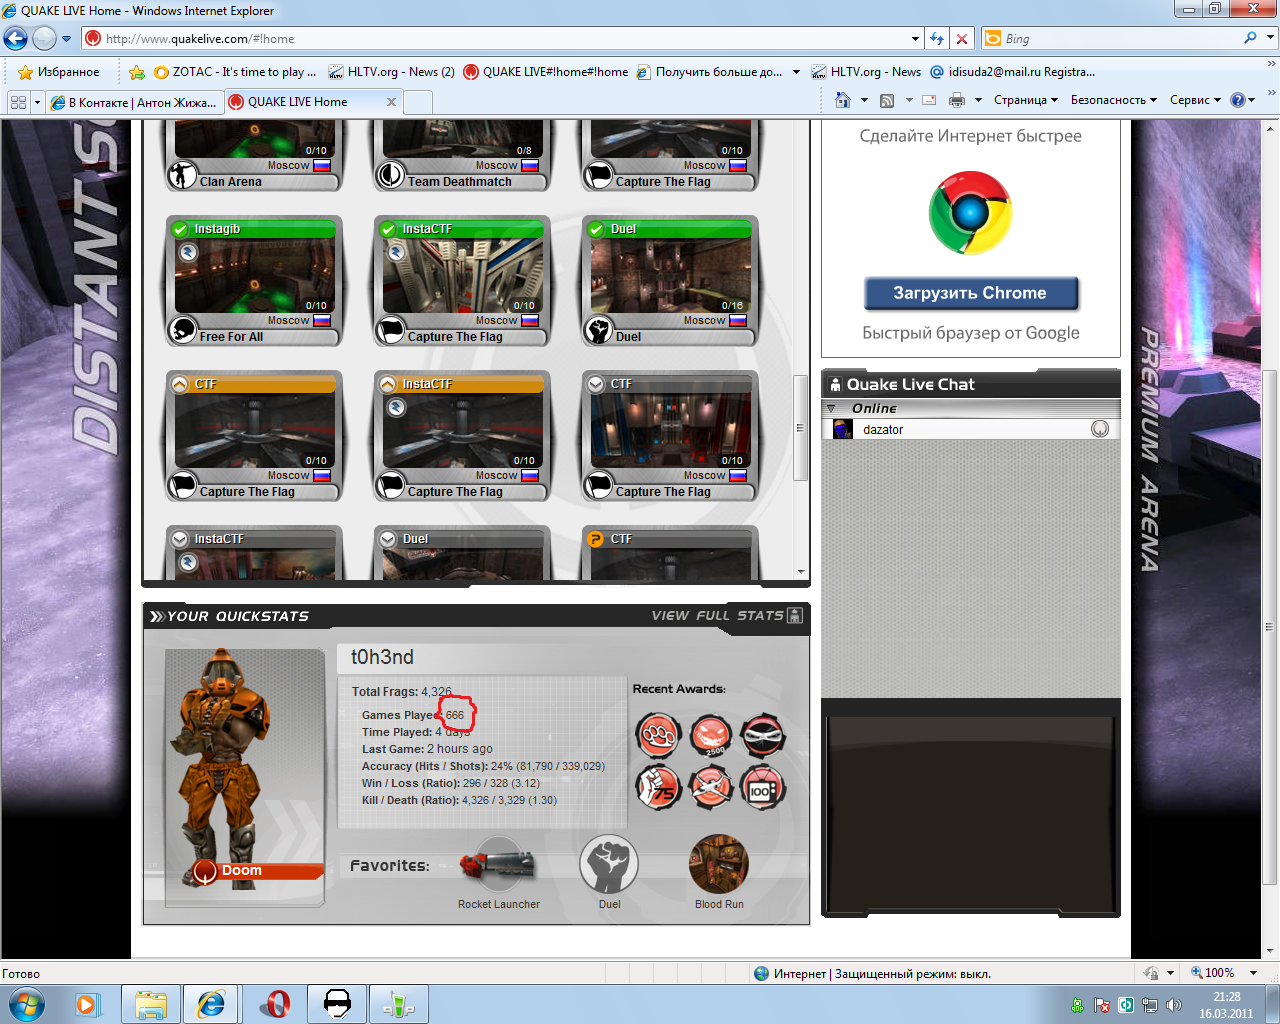The image size is (1280, 1024).
Task: Open ZOTAC favorites bar link
Action: pos(236,72)
